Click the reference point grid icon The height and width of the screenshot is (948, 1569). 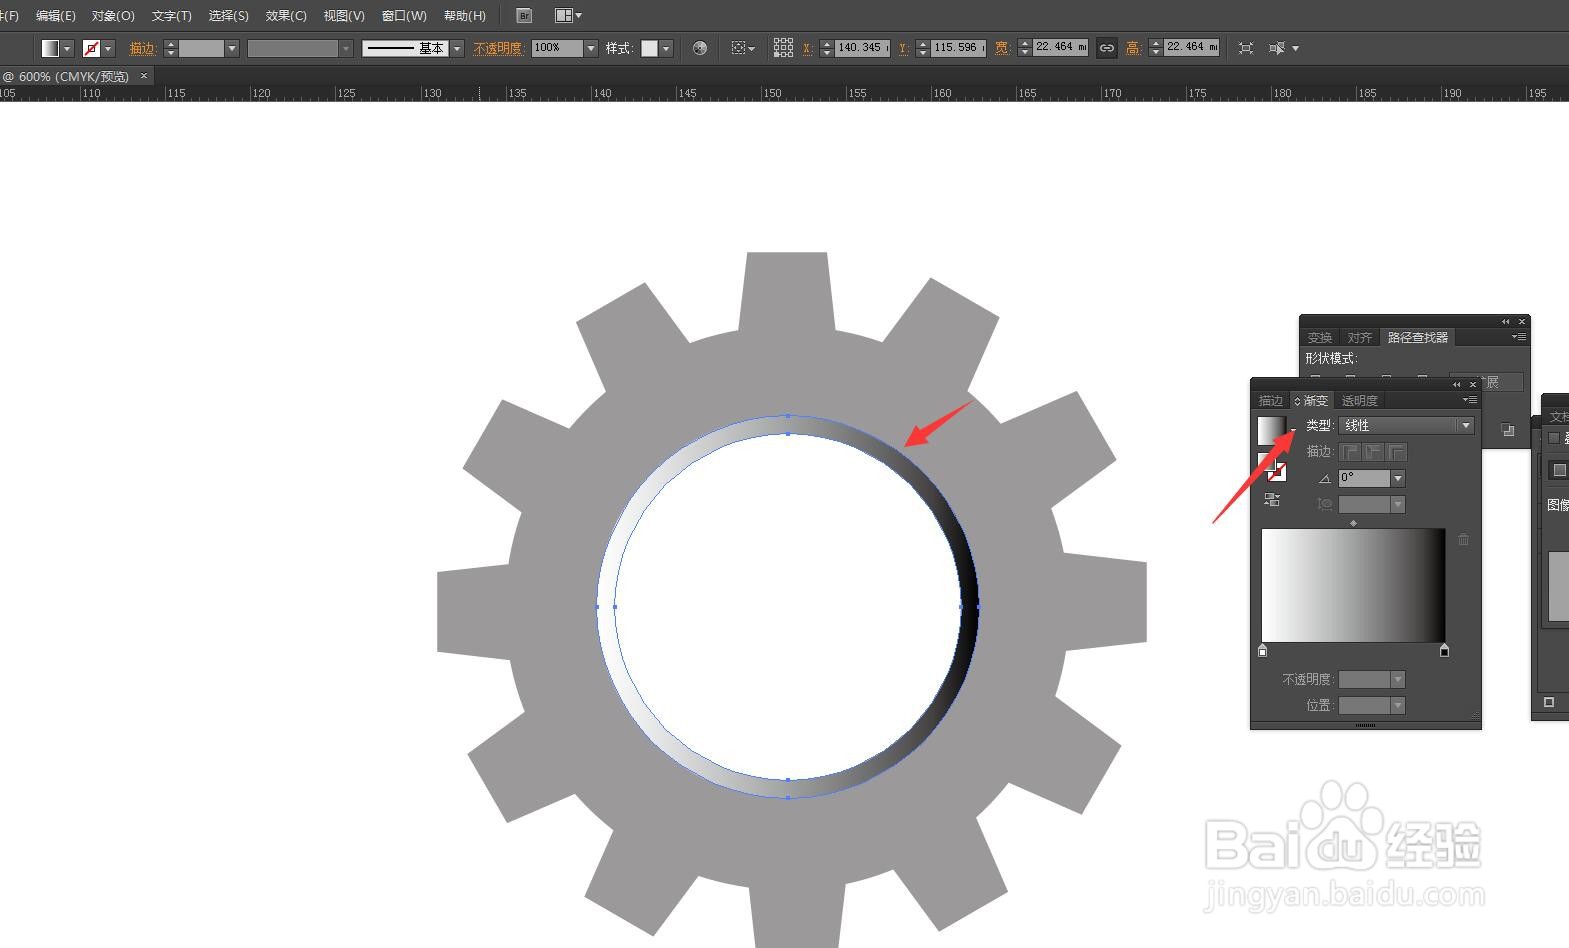783,48
